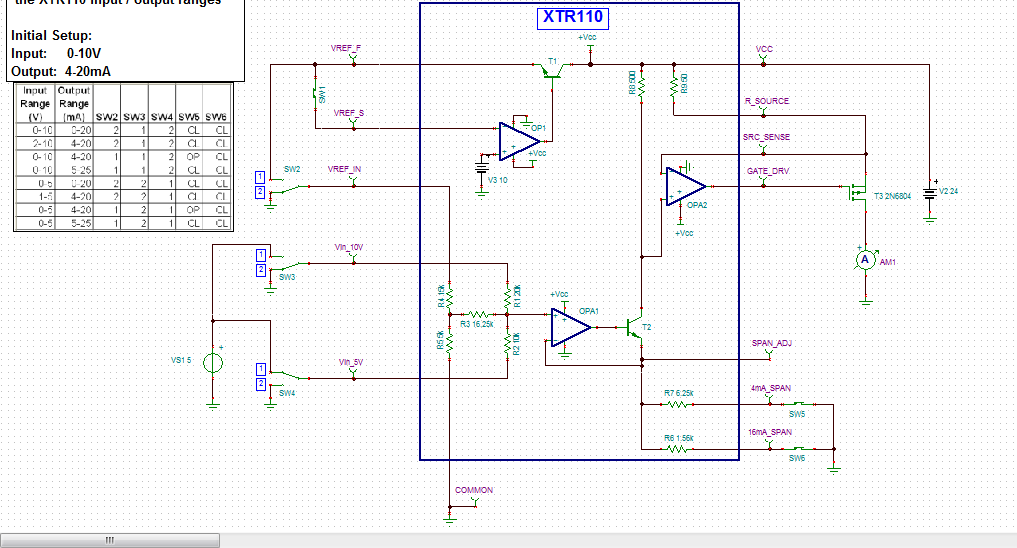Select resistor R7 6.25k

[676, 405]
